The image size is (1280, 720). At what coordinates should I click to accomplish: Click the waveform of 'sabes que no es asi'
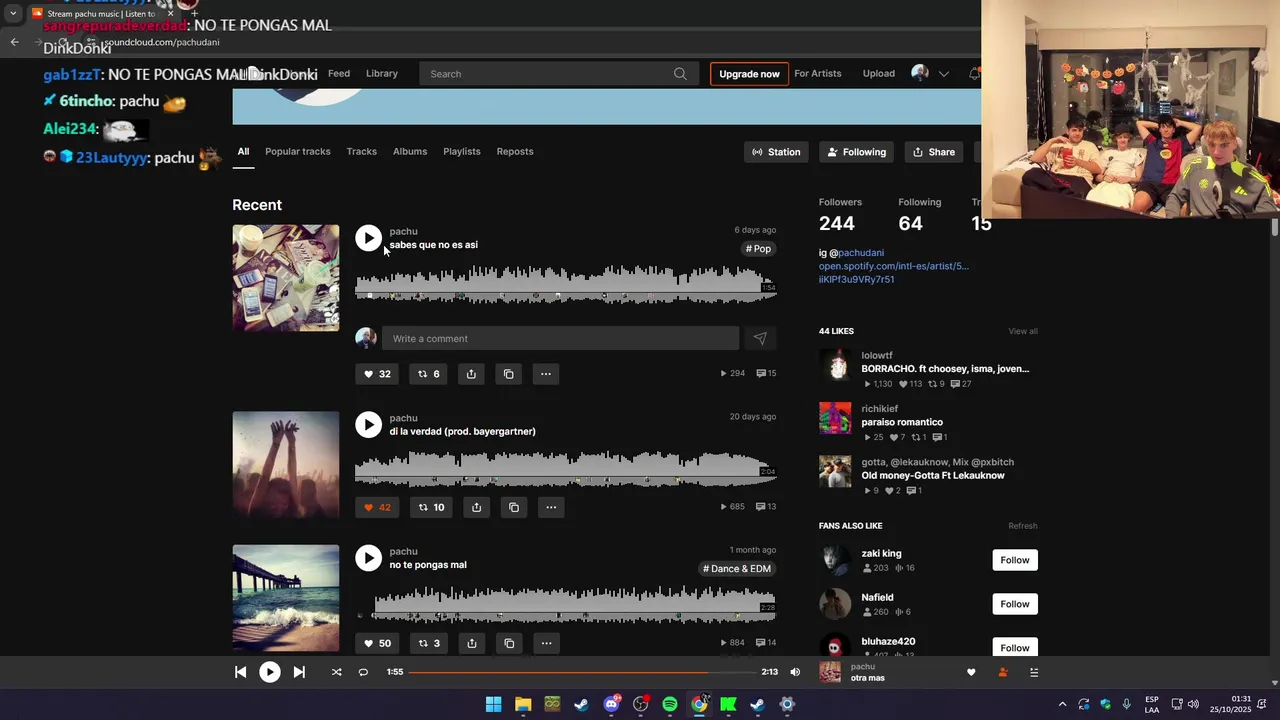[565, 283]
